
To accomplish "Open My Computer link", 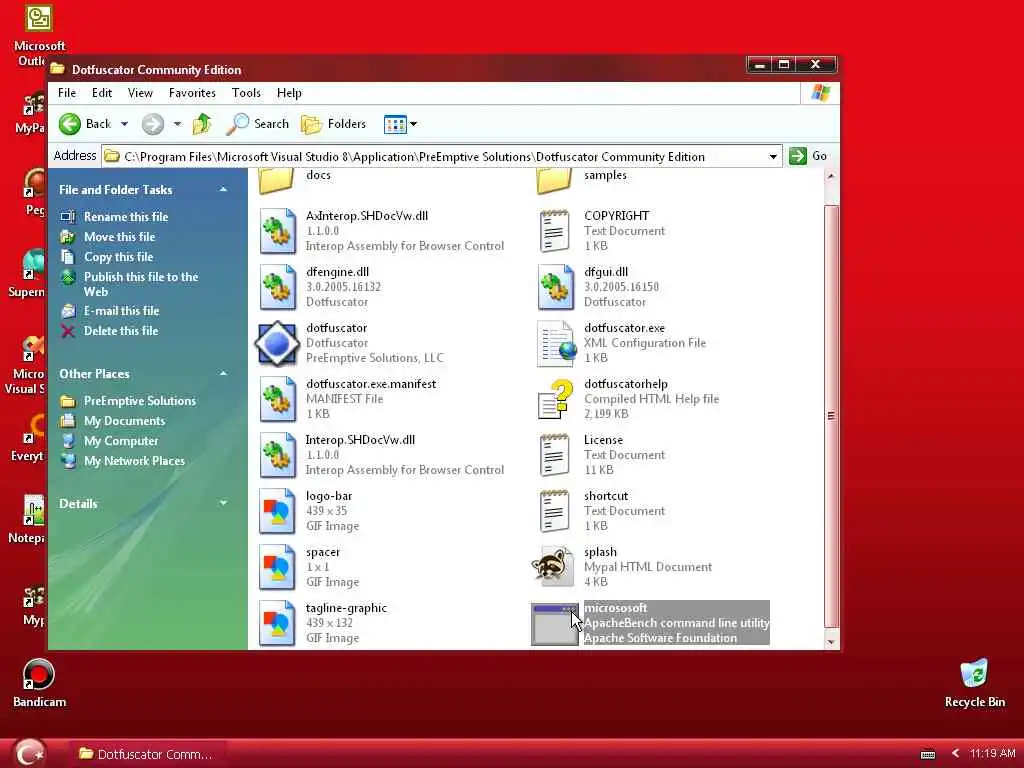I will [121, 441].
